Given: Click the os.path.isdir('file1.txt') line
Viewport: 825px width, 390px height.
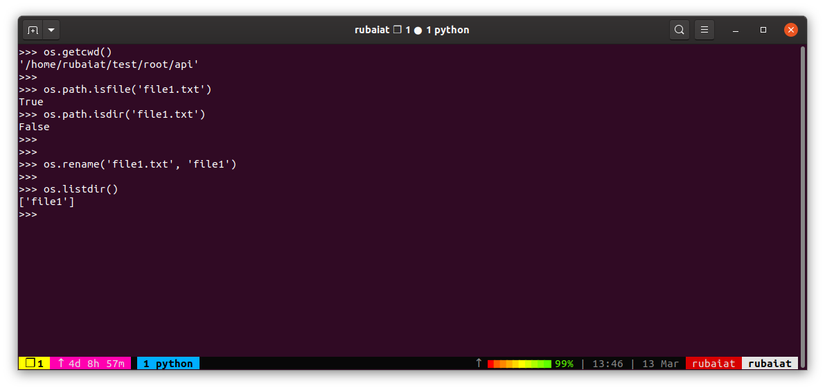Looking at the screenshot, I should tap(112, 115).
